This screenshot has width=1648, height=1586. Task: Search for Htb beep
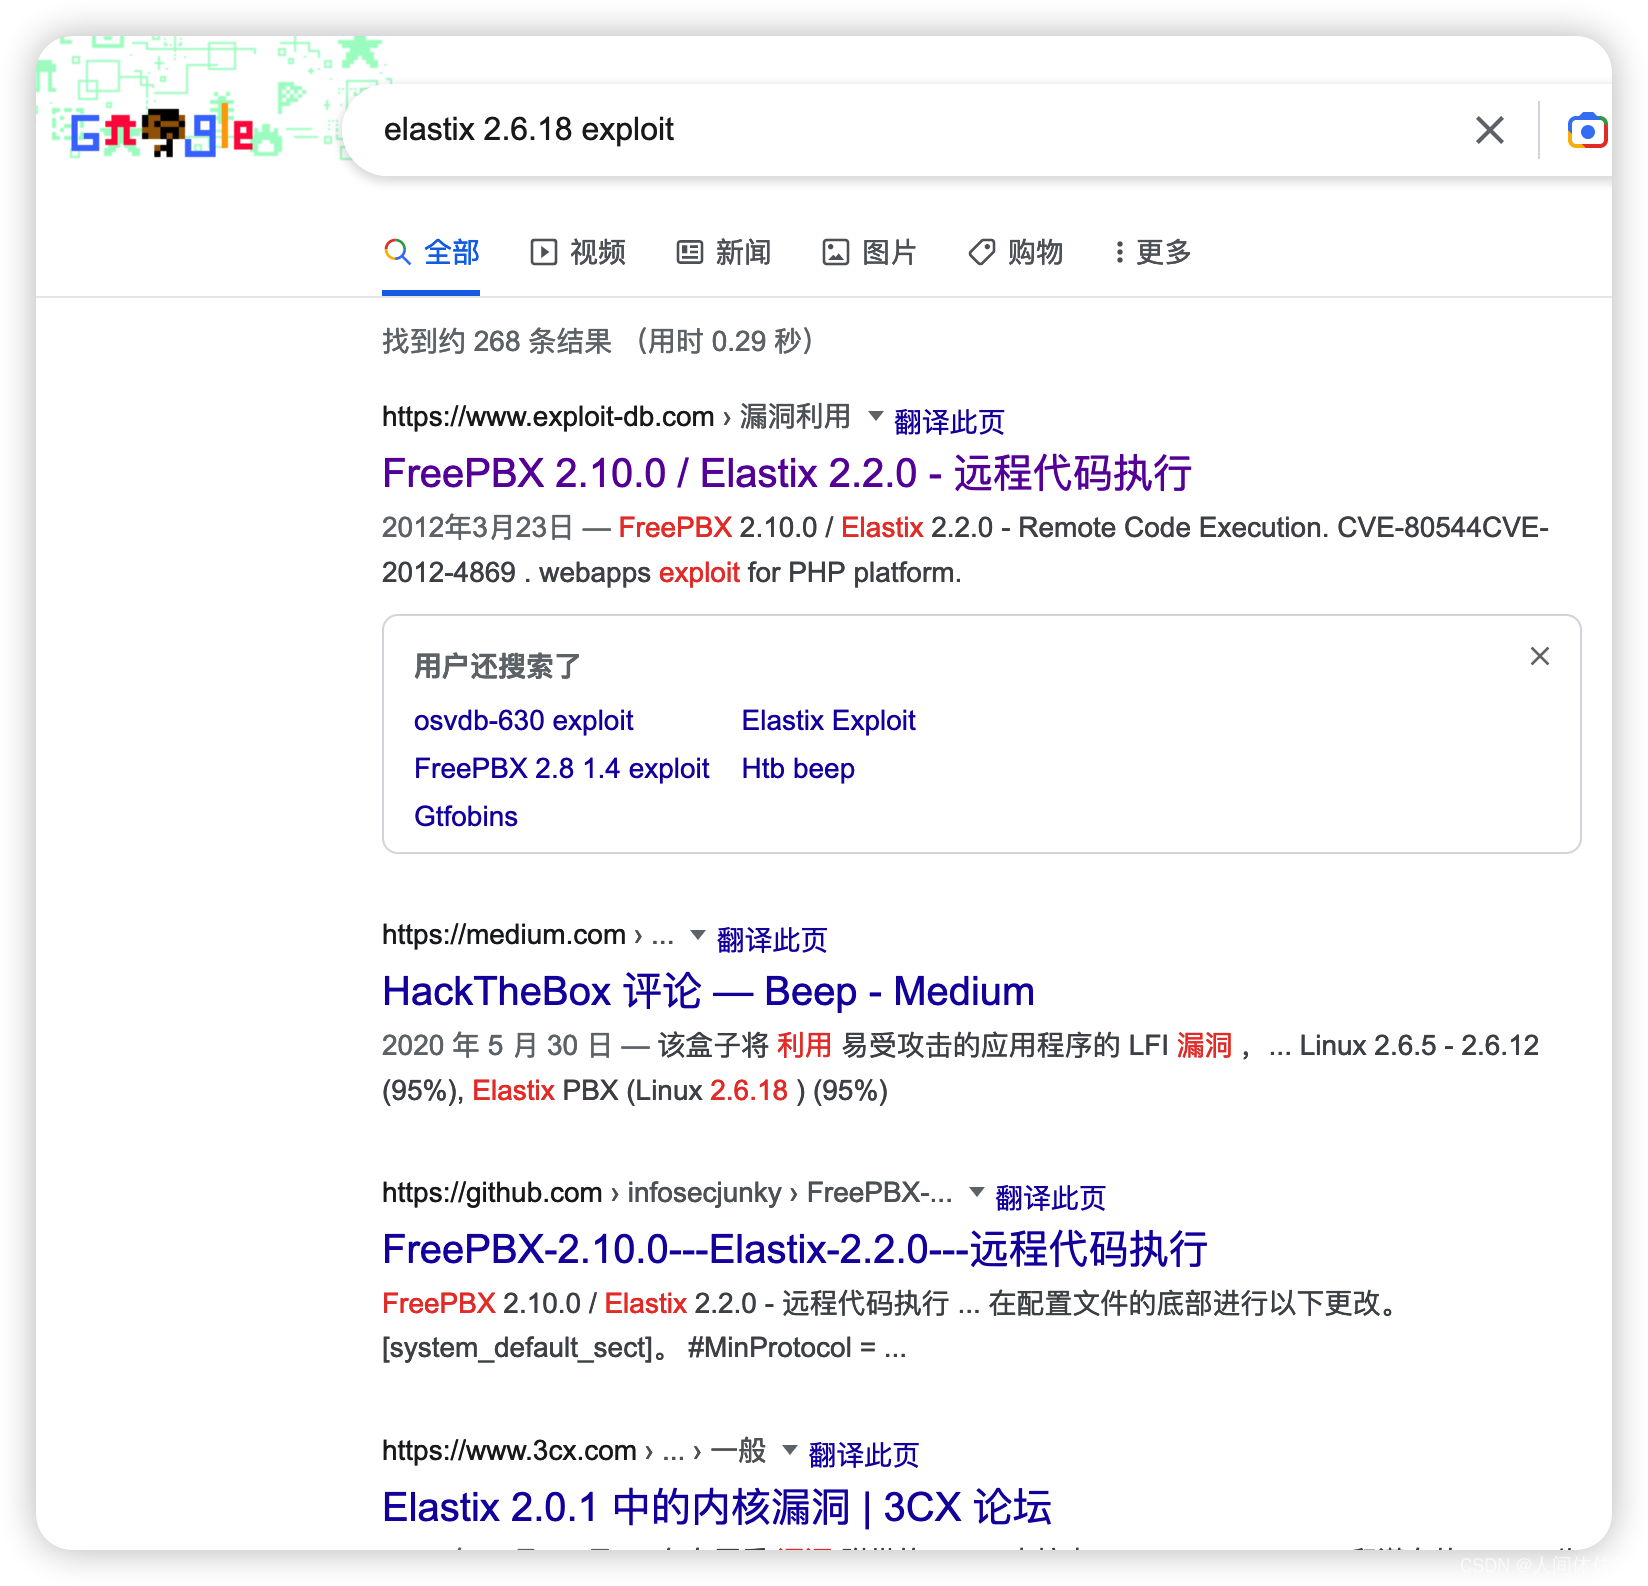[x=798, y=768]
